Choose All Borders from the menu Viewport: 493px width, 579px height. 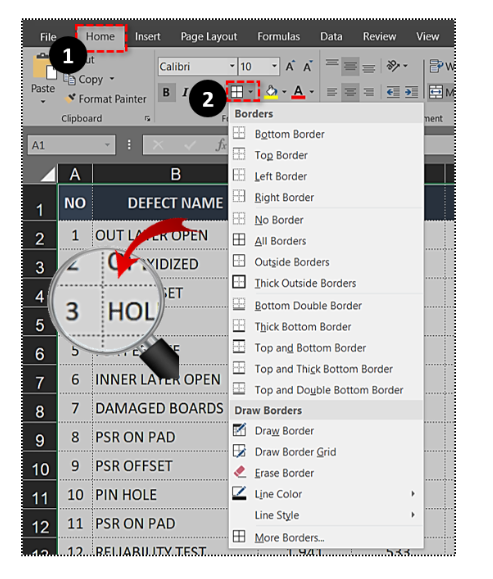(x=280, y=241)
